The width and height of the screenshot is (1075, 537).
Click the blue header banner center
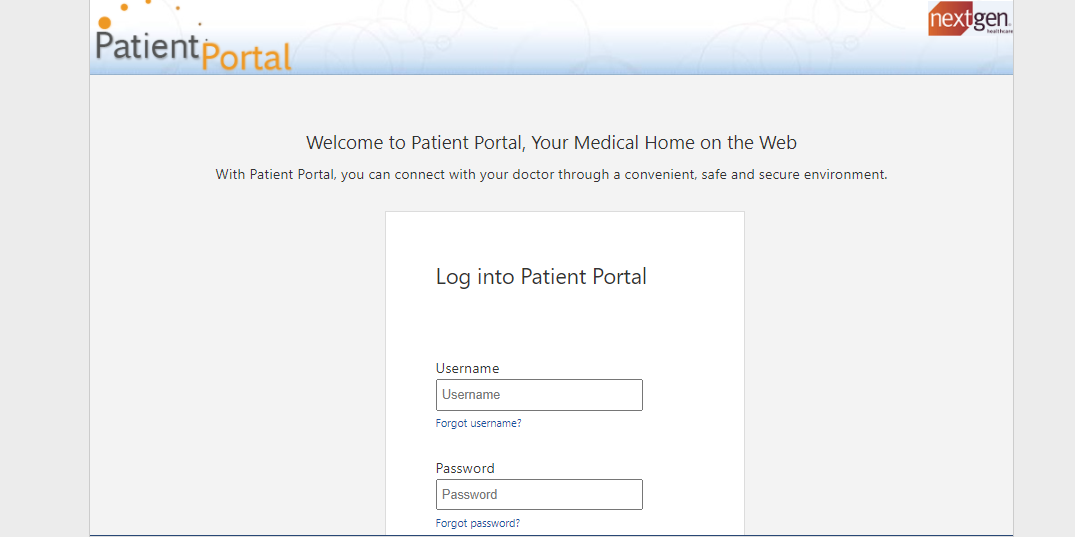coord(551,37)
